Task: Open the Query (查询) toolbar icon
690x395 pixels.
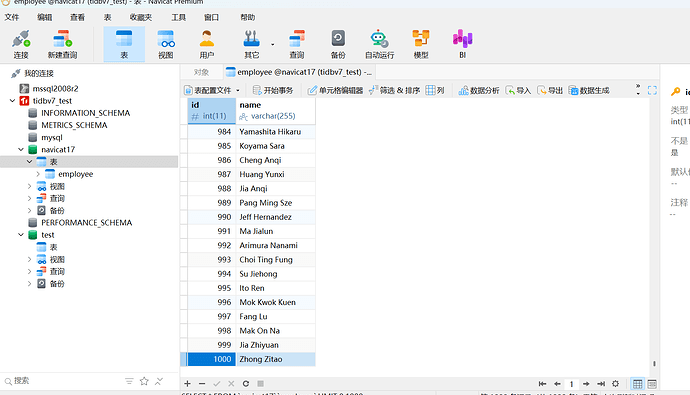Action: point(297,44)
